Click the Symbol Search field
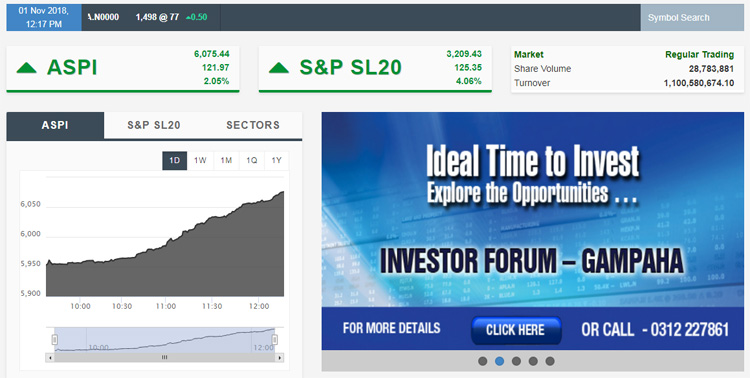This screenshot has height=378, width=750. click(692, 18)
